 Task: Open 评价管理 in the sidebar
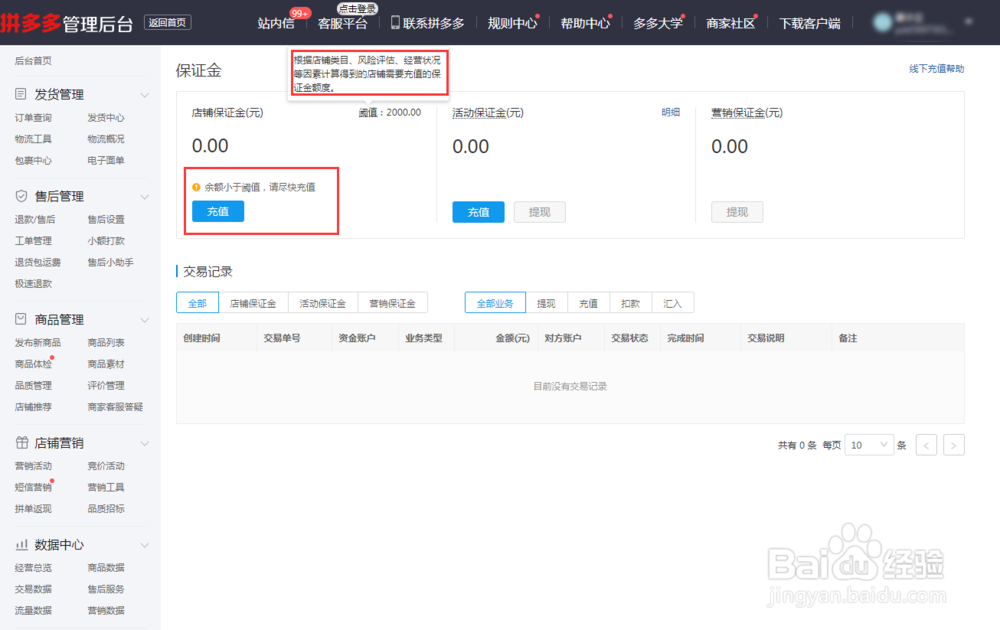click(106, 385)
